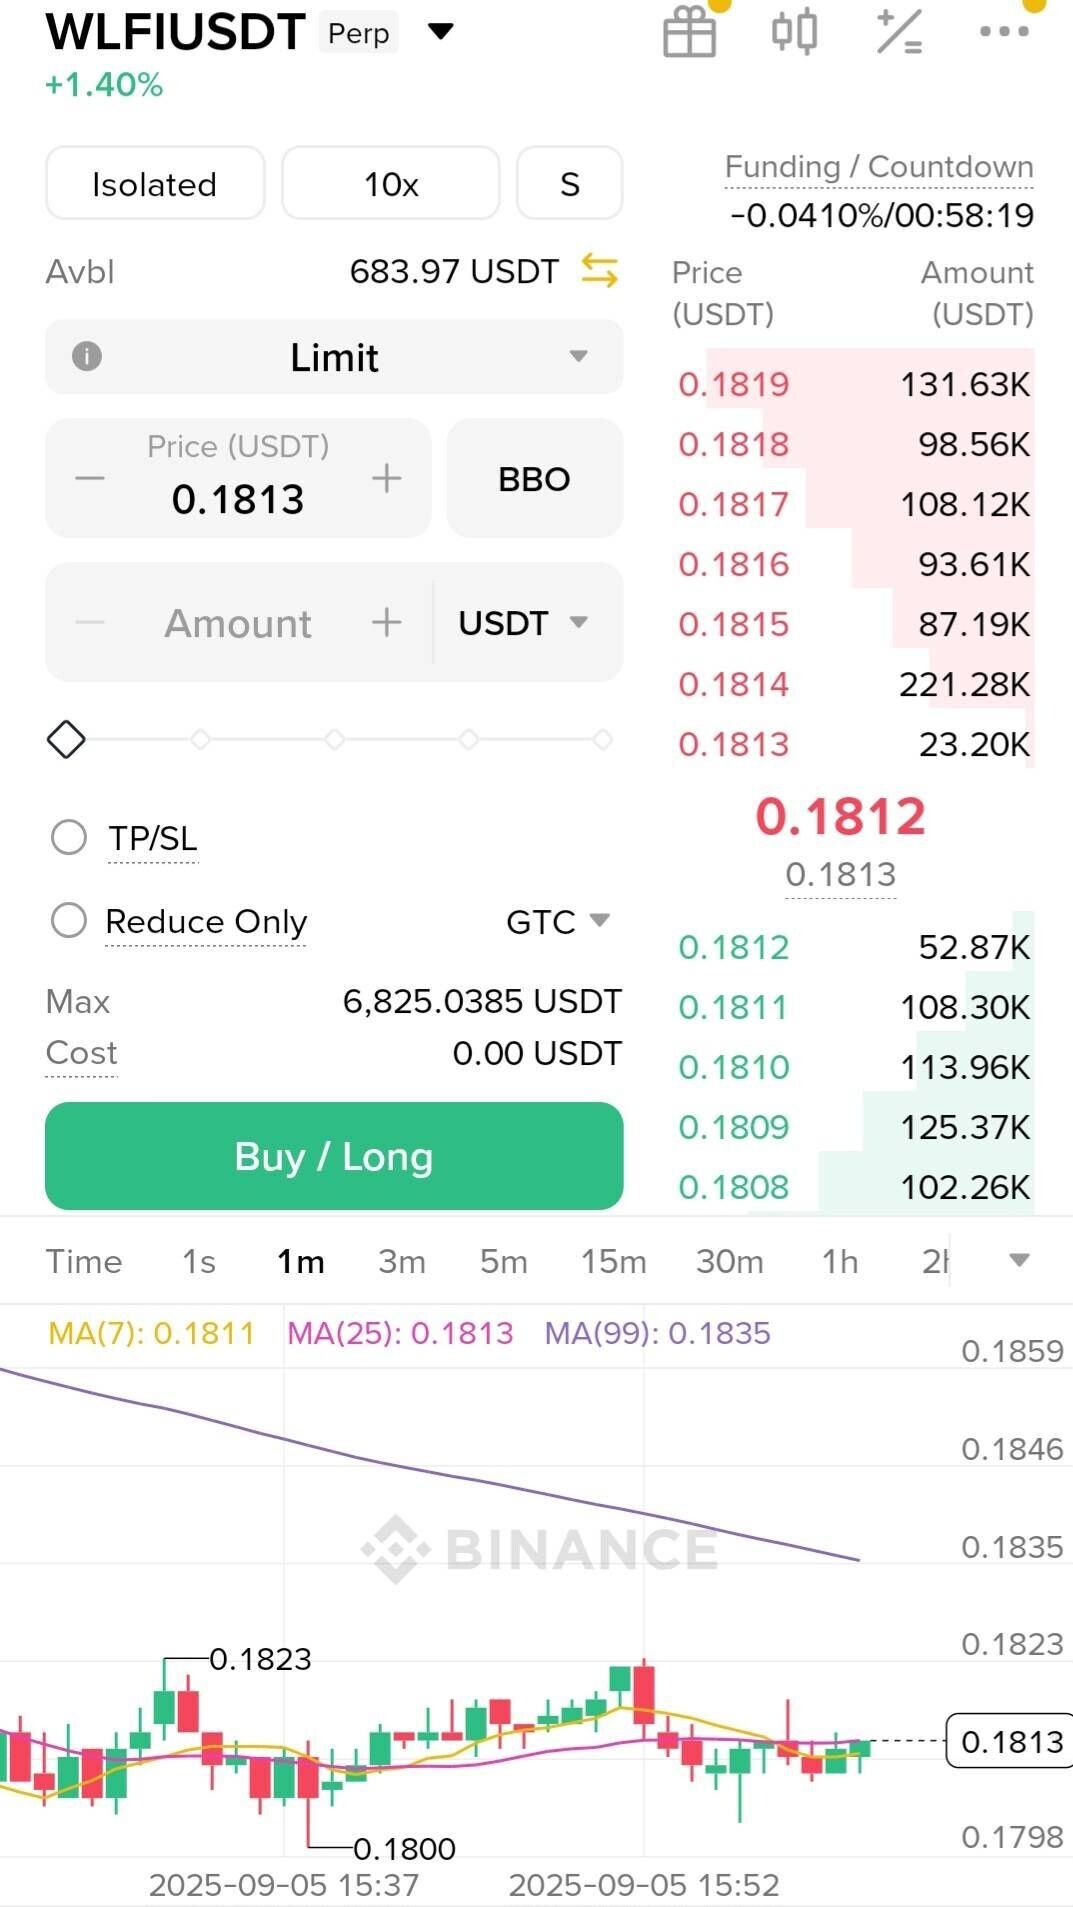Open the three-dot more options menu

1004,32
